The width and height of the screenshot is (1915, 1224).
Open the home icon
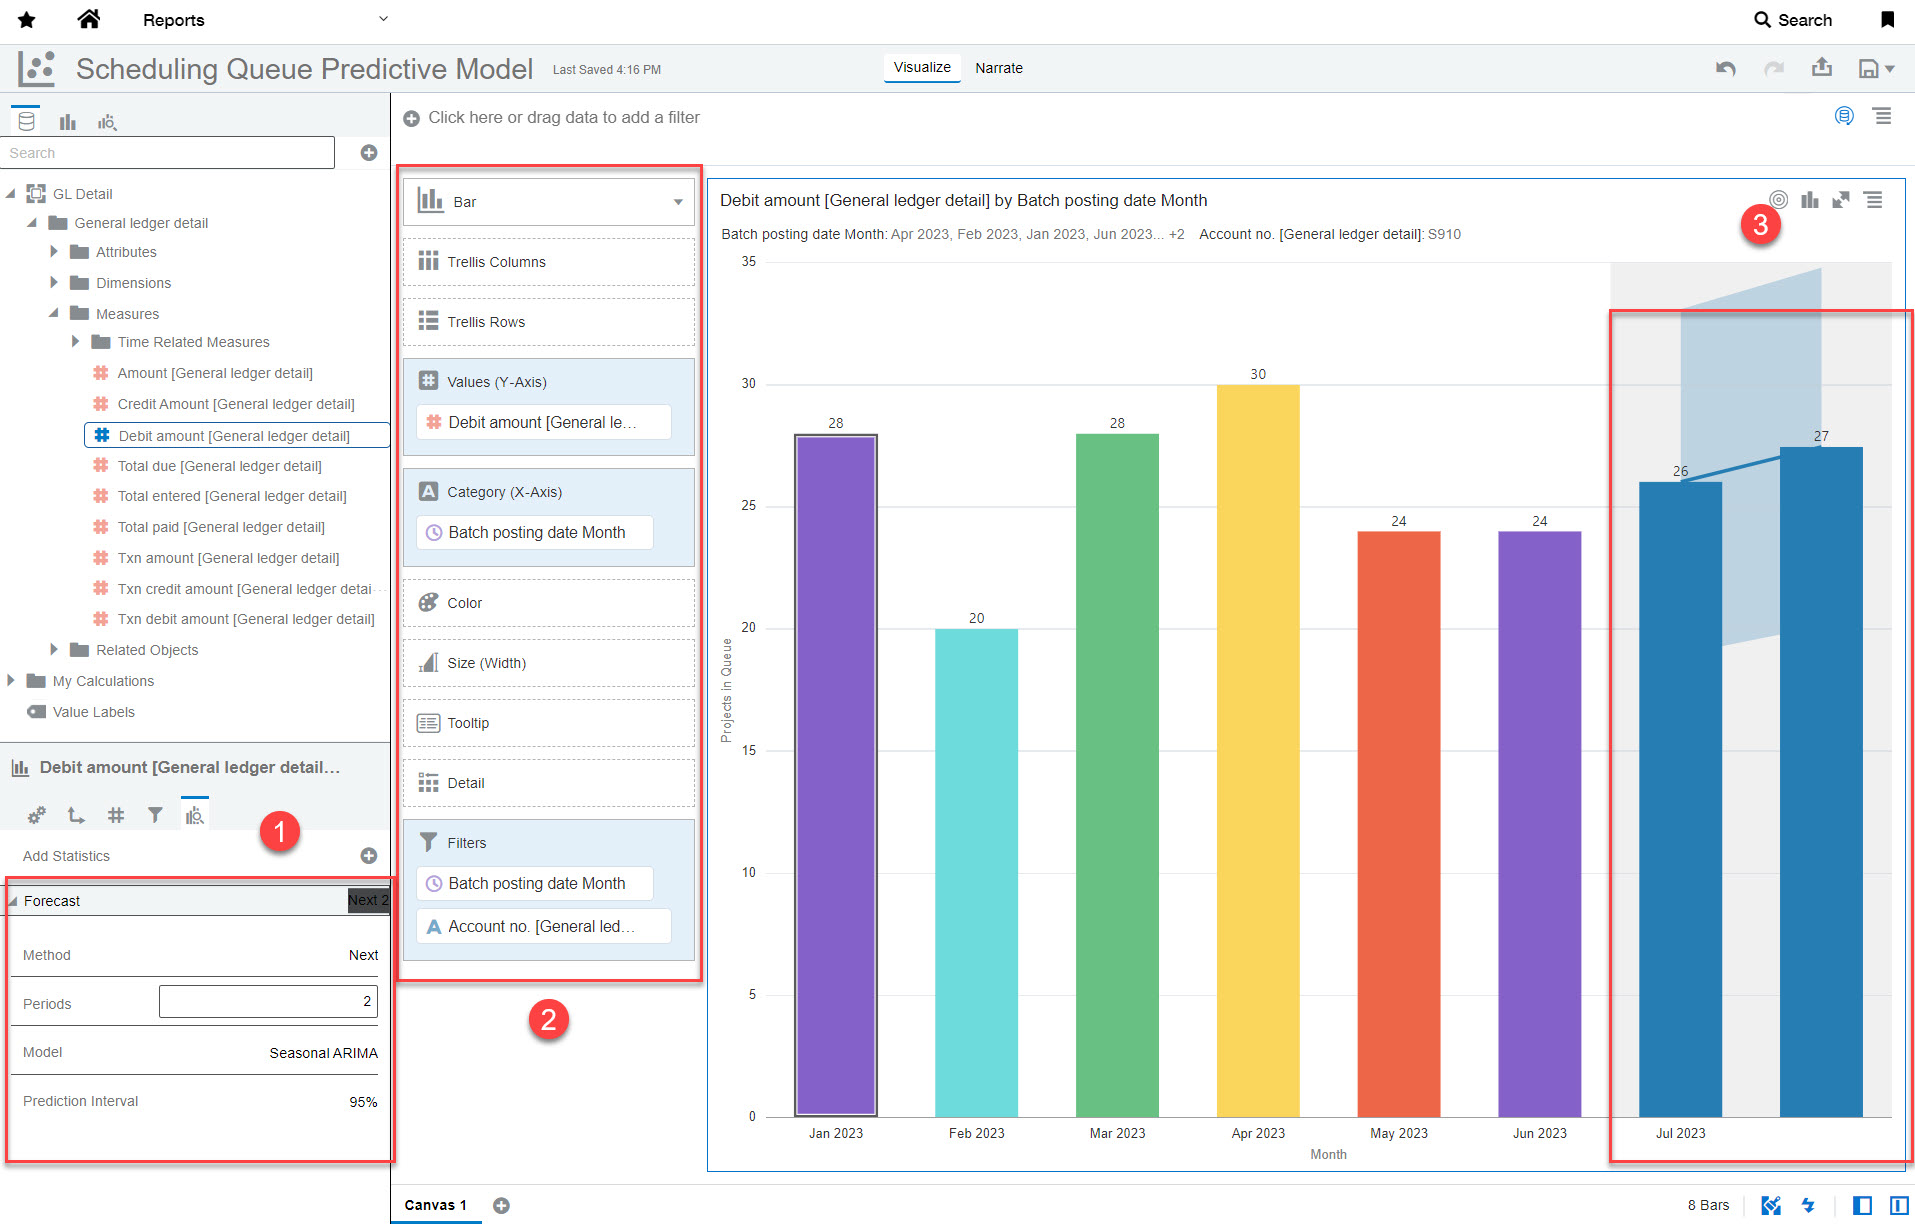point(88,19)
